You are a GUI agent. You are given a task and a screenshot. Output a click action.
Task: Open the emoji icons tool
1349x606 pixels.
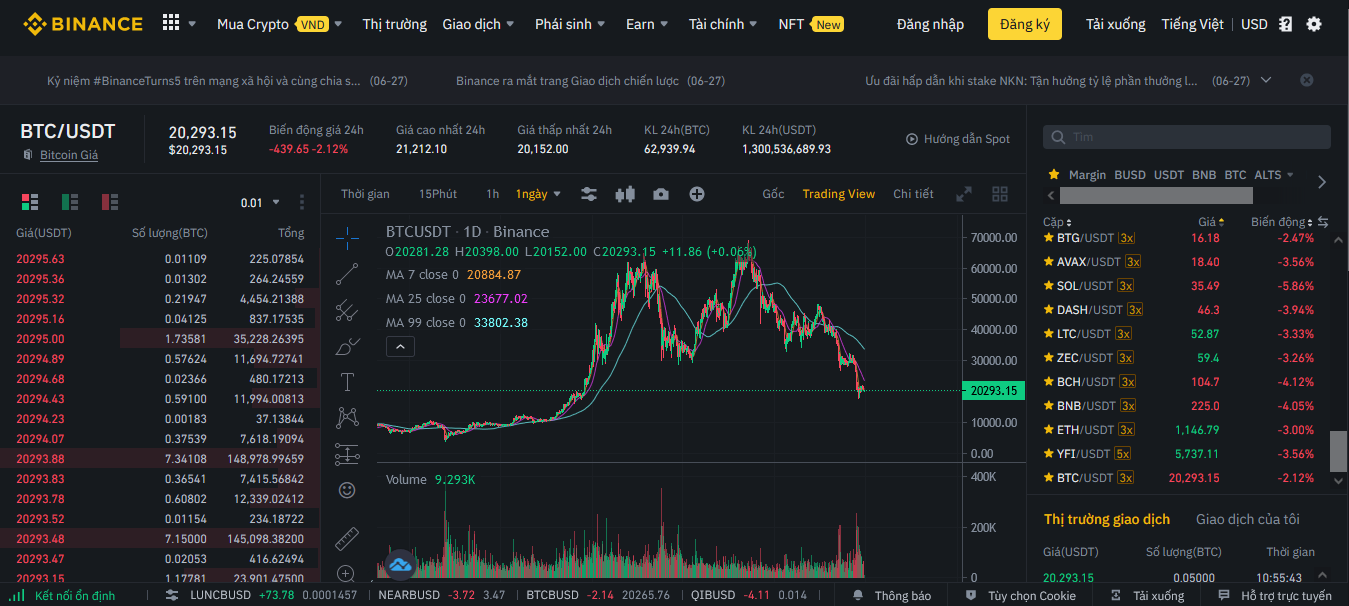(347, 490)
